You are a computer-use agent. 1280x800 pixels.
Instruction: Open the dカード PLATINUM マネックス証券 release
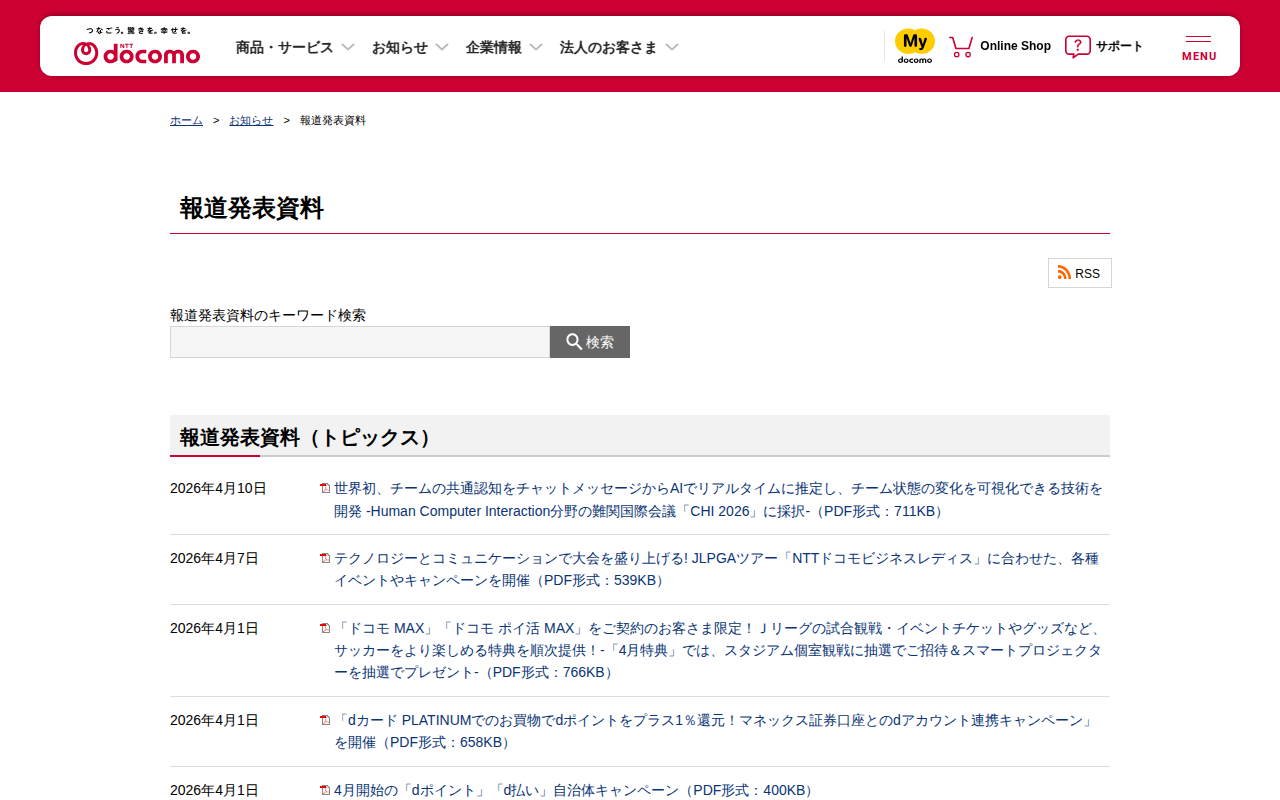pyautogui.click(x=715, y=732)
